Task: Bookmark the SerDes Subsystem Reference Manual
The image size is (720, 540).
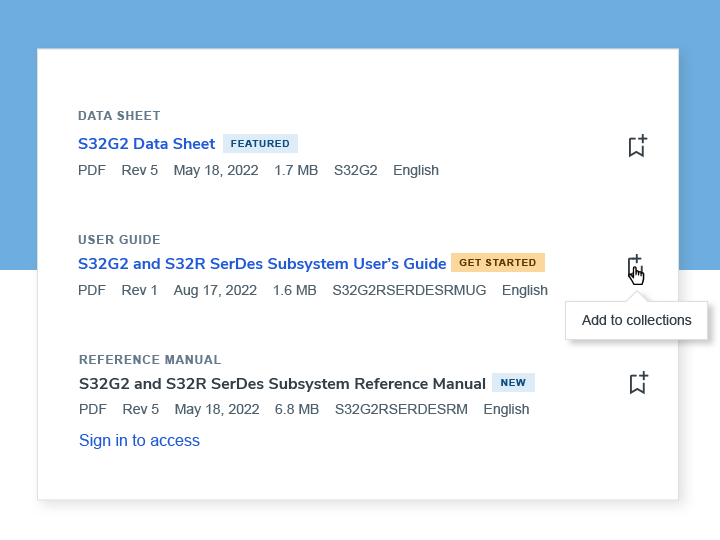Action: click(x=637, y=383)
